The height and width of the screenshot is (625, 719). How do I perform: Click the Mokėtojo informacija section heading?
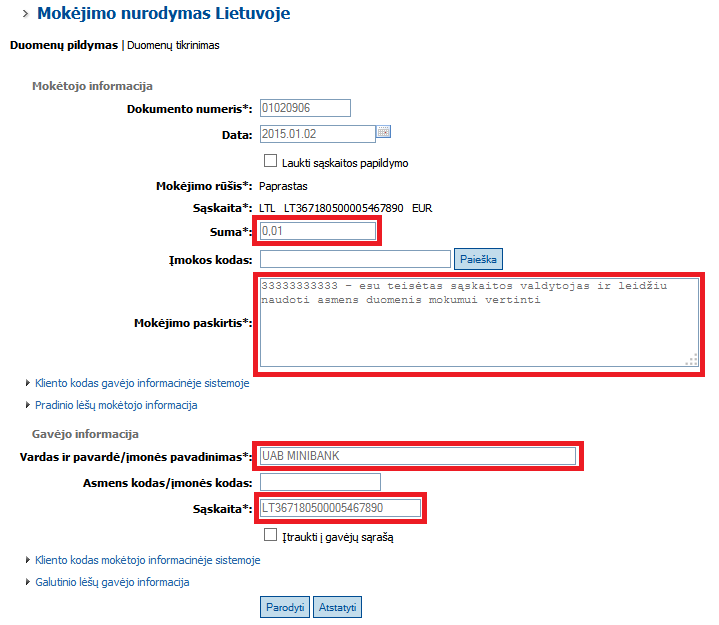[92, 86]
